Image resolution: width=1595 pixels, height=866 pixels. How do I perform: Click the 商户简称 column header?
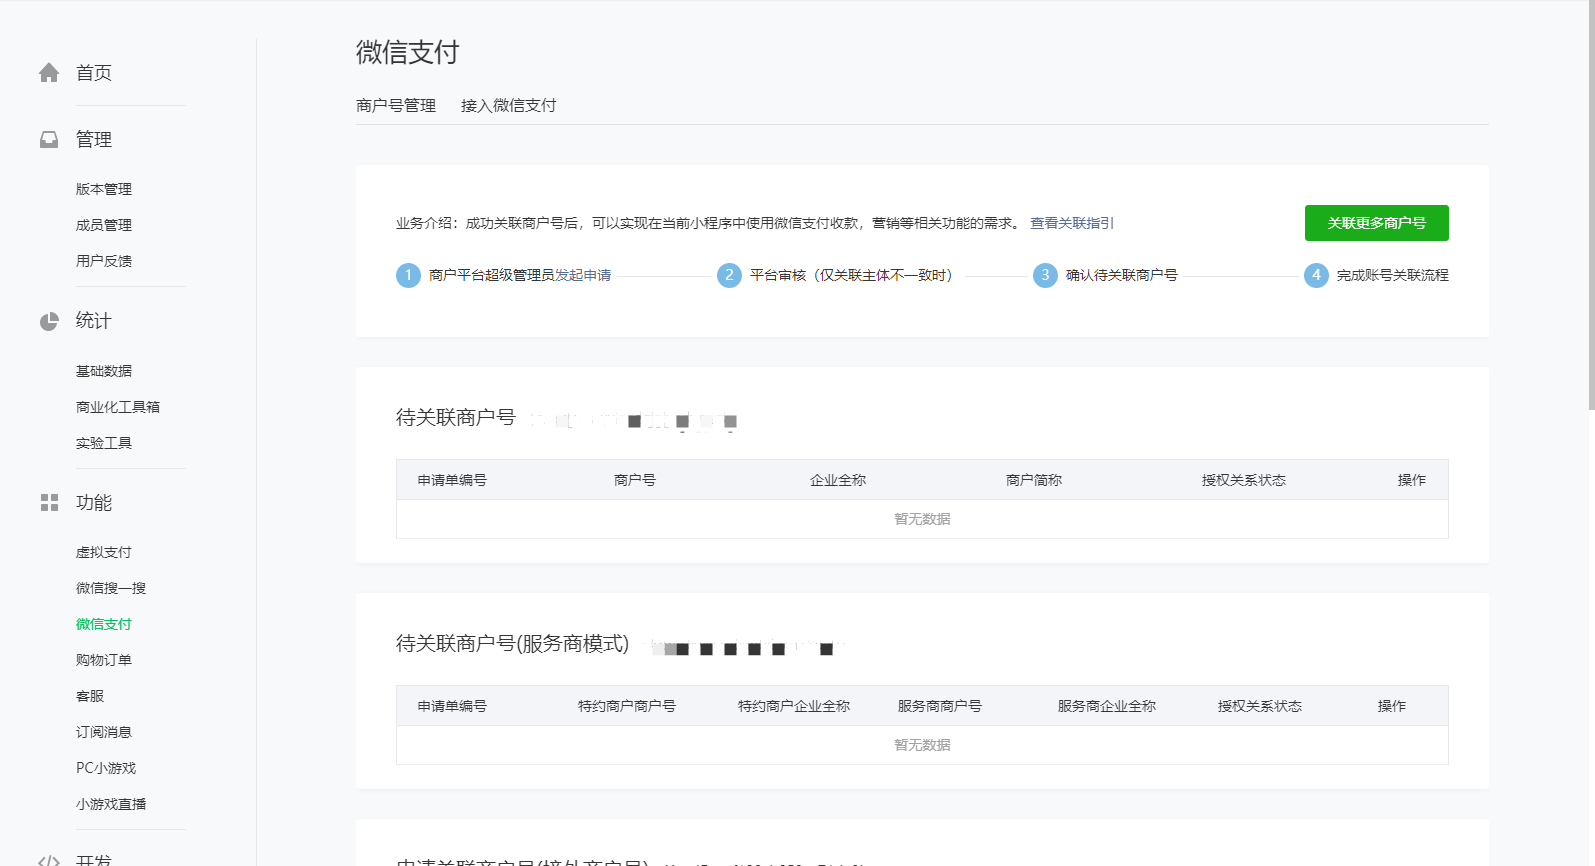[x=1034, y=480]
